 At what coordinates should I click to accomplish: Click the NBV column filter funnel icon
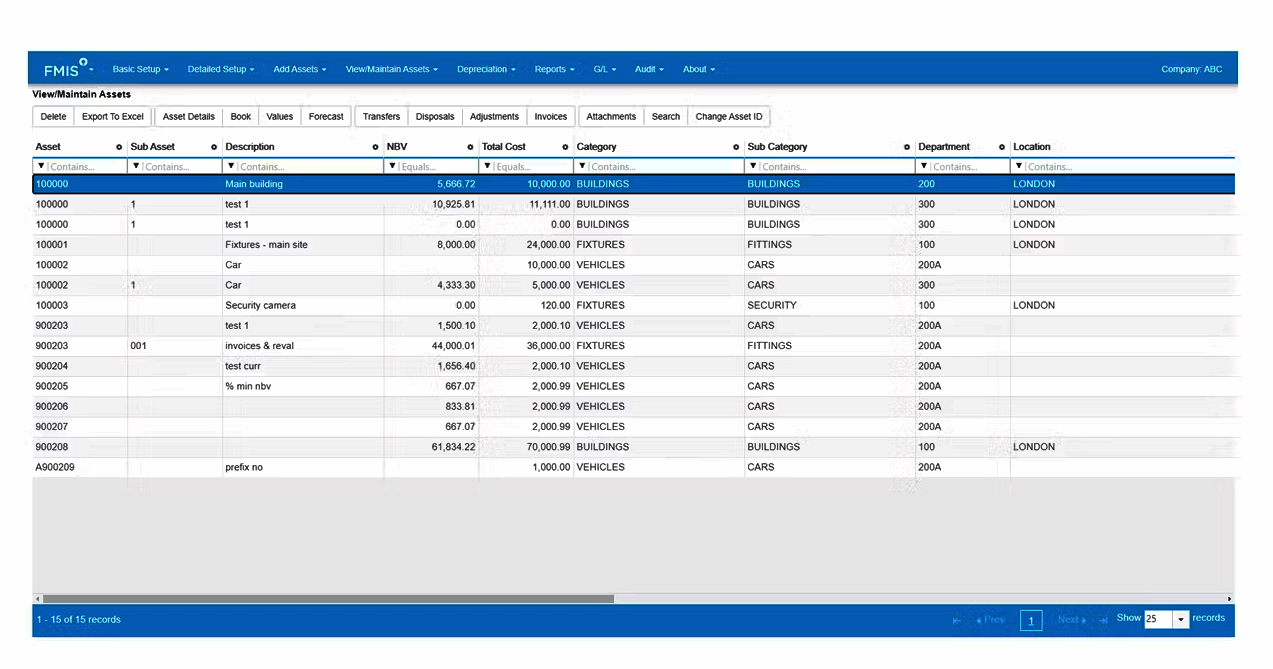(x=391, y=167)
